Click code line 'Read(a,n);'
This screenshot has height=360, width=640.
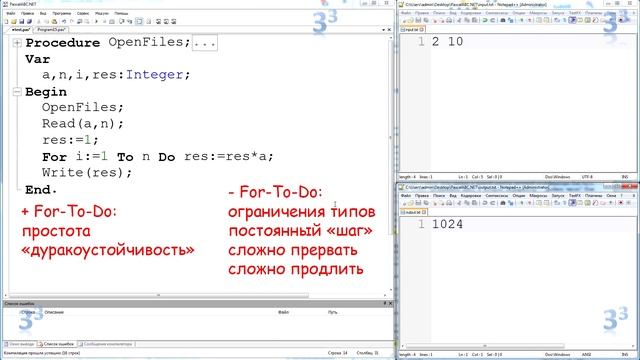[82, 124]
